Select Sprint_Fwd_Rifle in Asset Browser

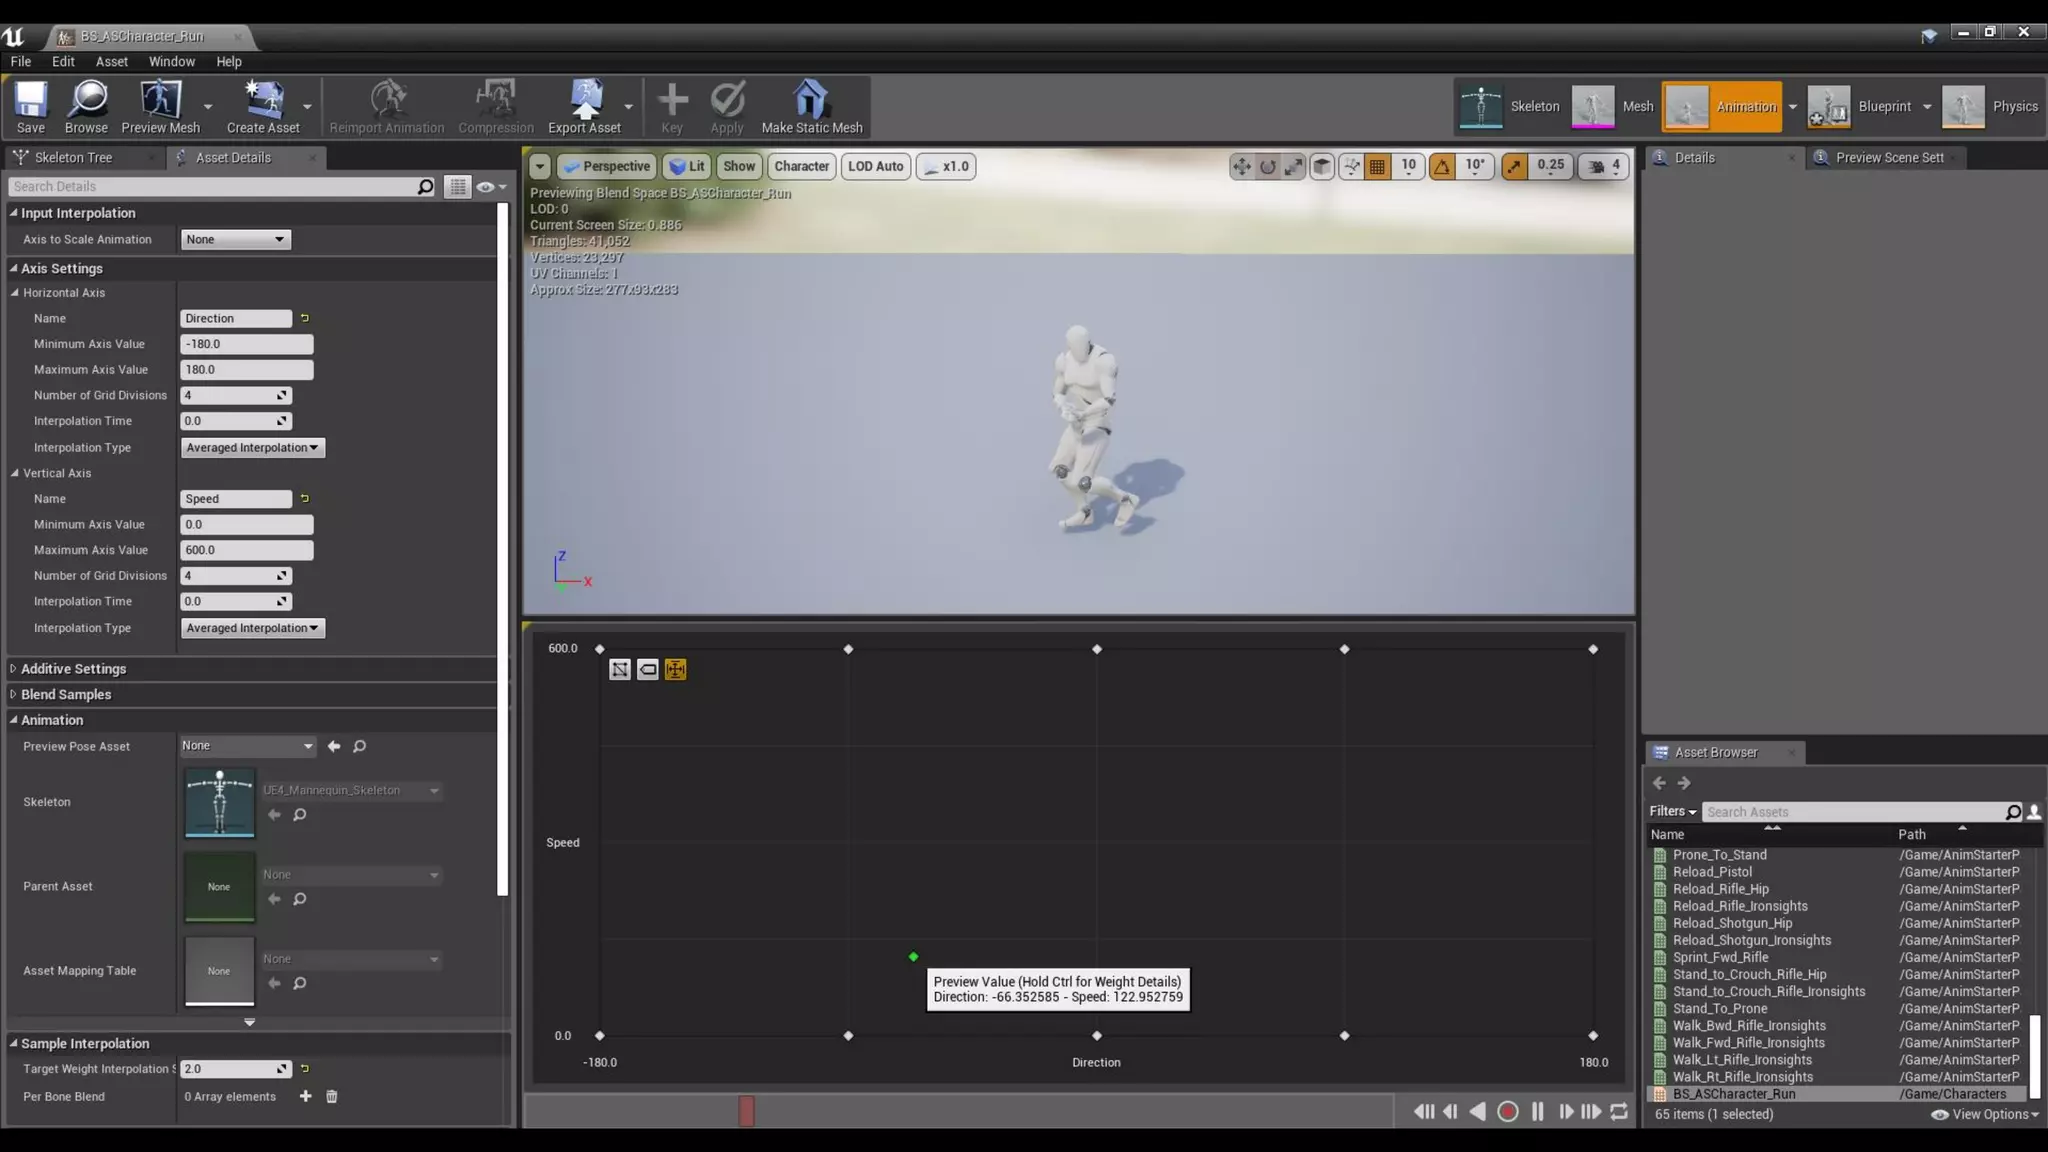tap(1720, 957)
